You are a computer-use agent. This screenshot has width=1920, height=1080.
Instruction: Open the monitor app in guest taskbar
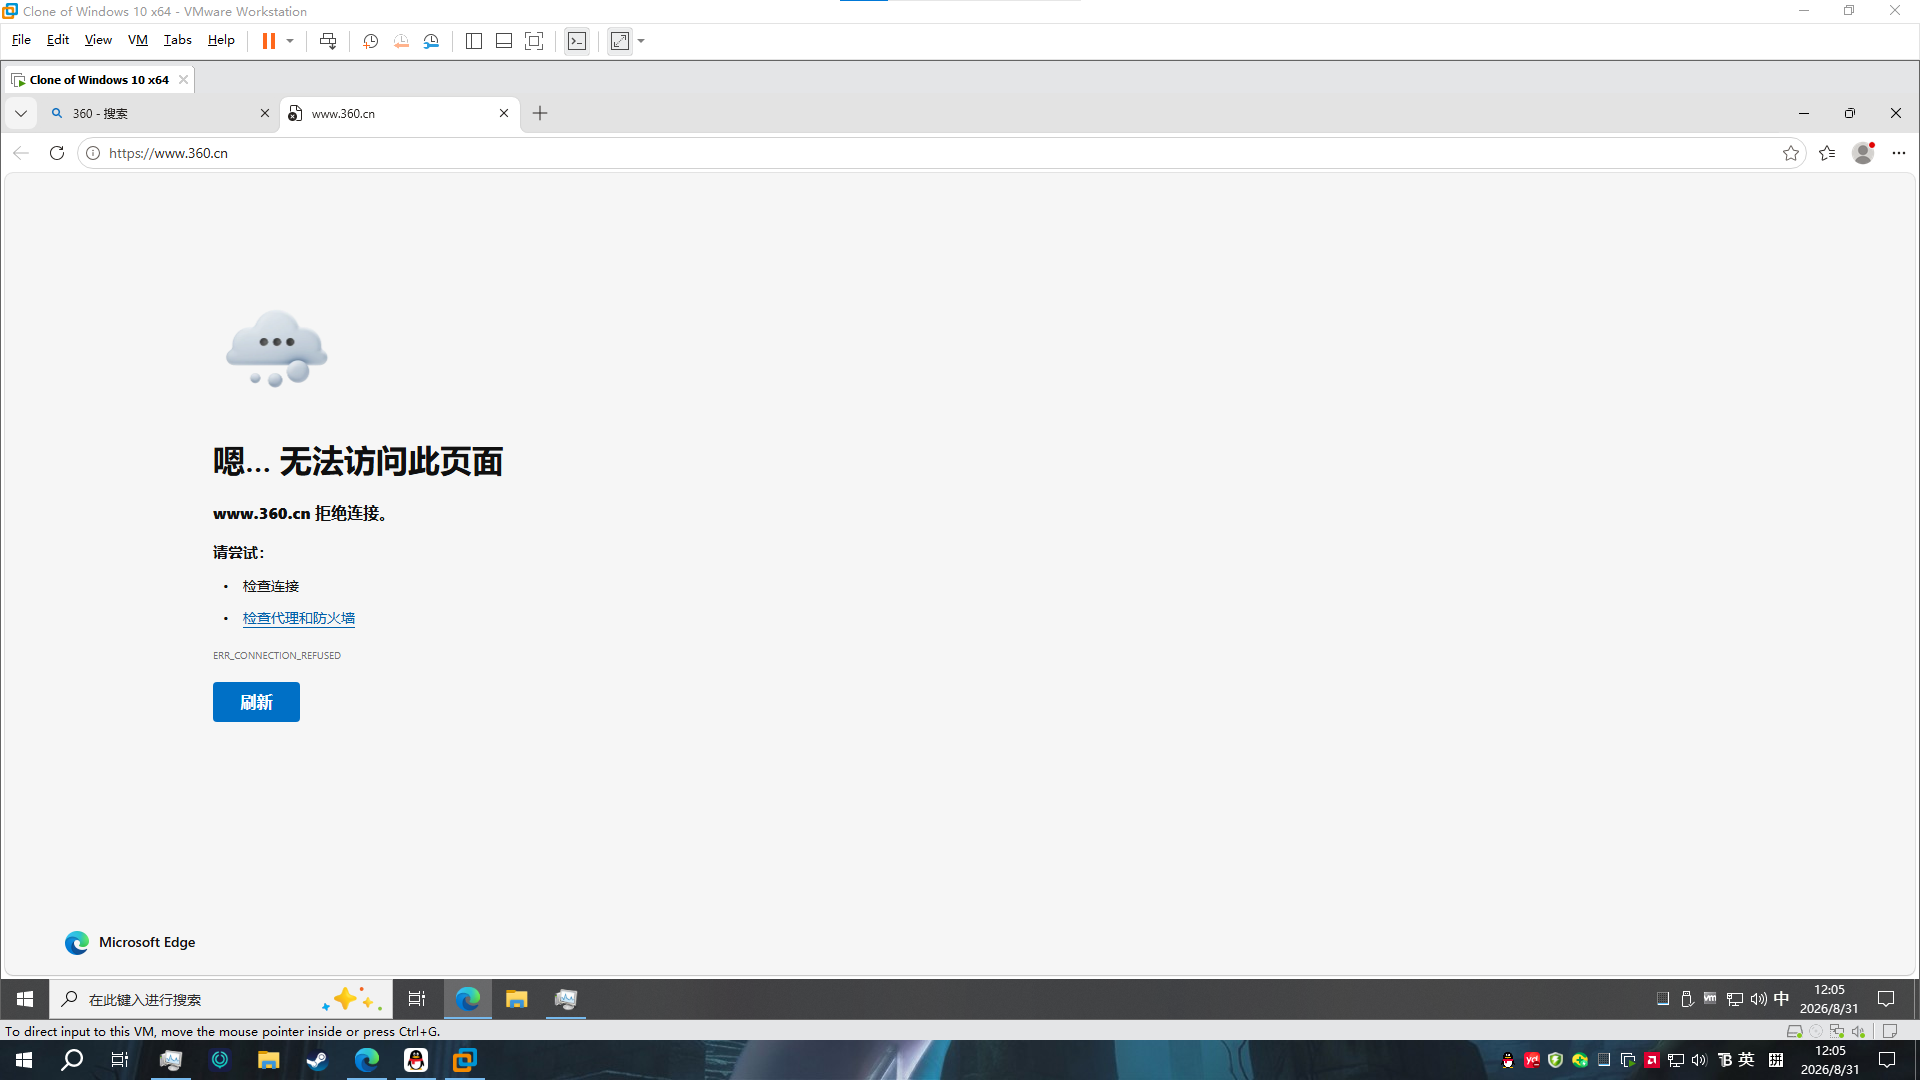(x=566, y=999)
